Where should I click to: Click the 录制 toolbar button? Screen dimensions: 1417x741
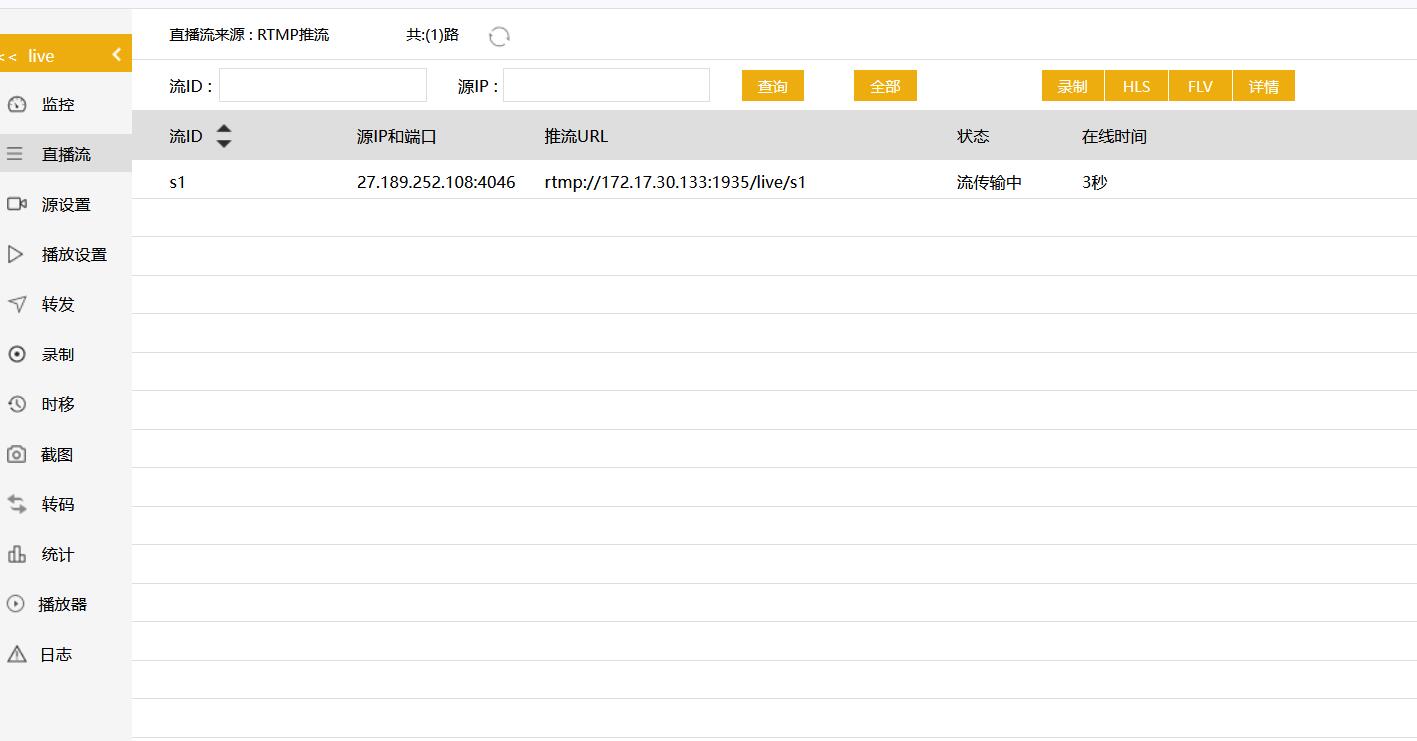1072,86
